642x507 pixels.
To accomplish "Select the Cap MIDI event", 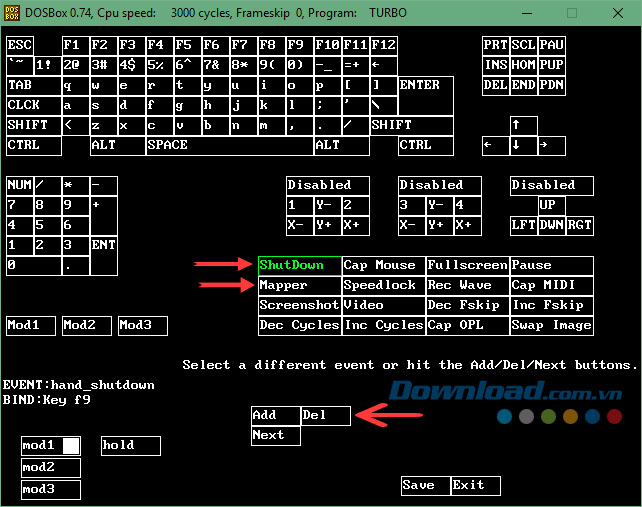I will pos(552,285).
